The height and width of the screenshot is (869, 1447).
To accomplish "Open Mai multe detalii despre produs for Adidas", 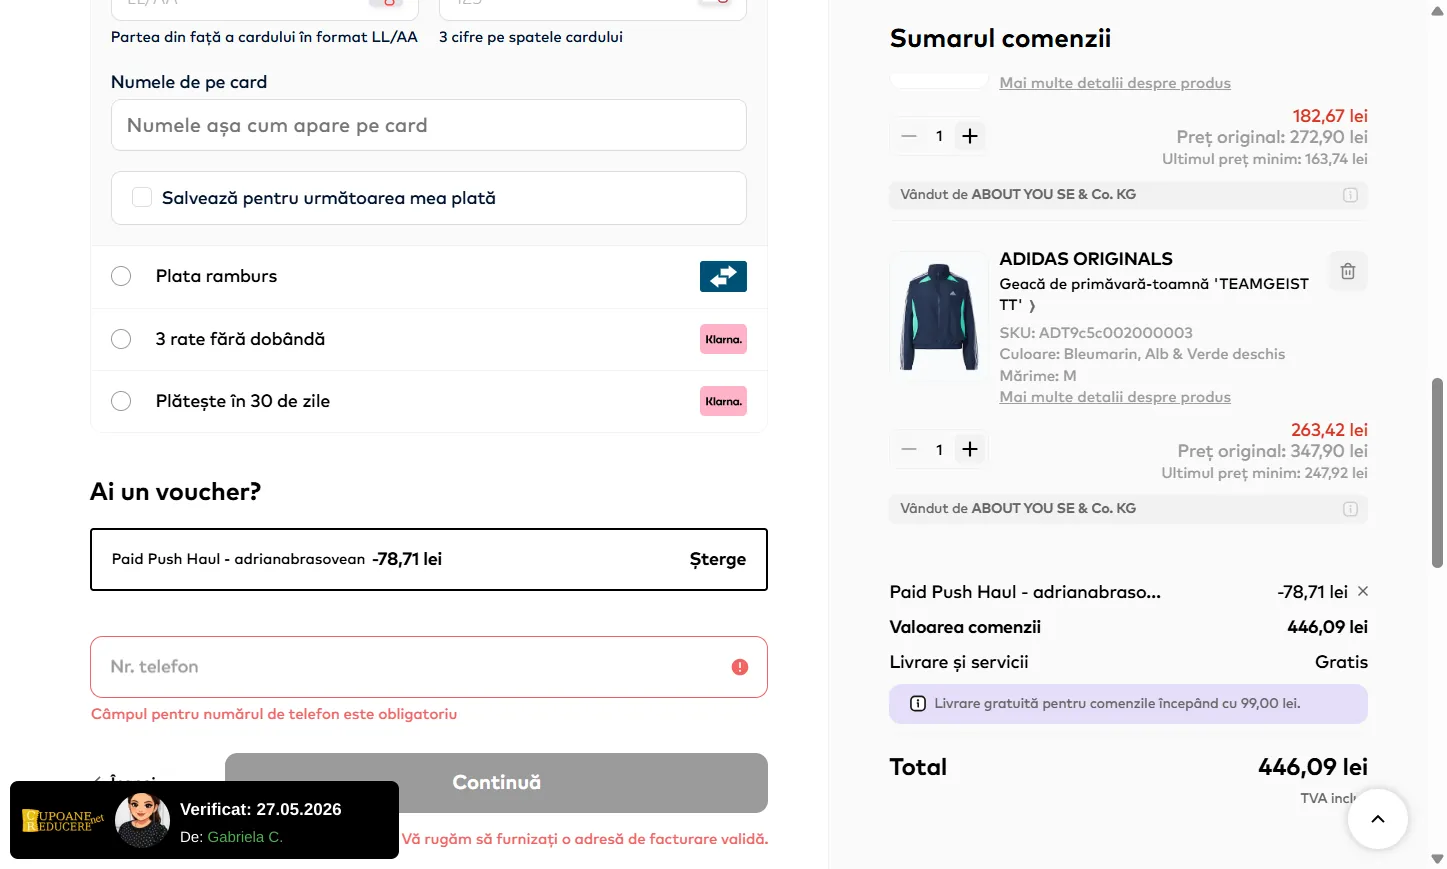I will point(1115,397).
